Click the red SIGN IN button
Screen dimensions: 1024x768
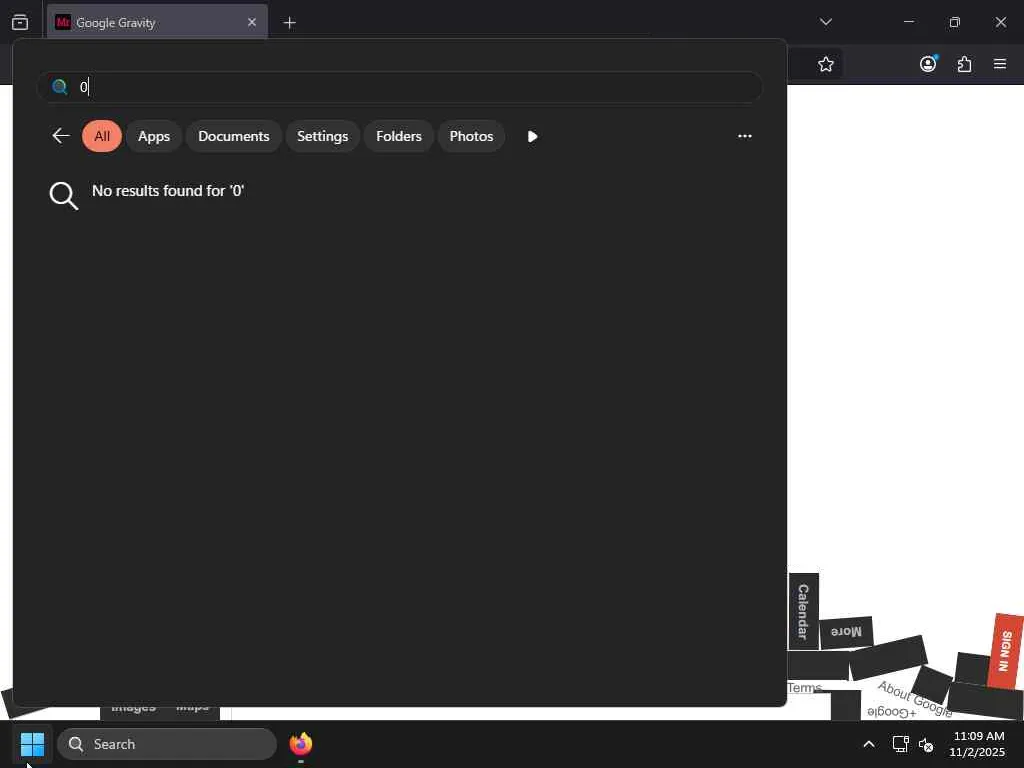pyautogui.click(x=1005, y=651)
